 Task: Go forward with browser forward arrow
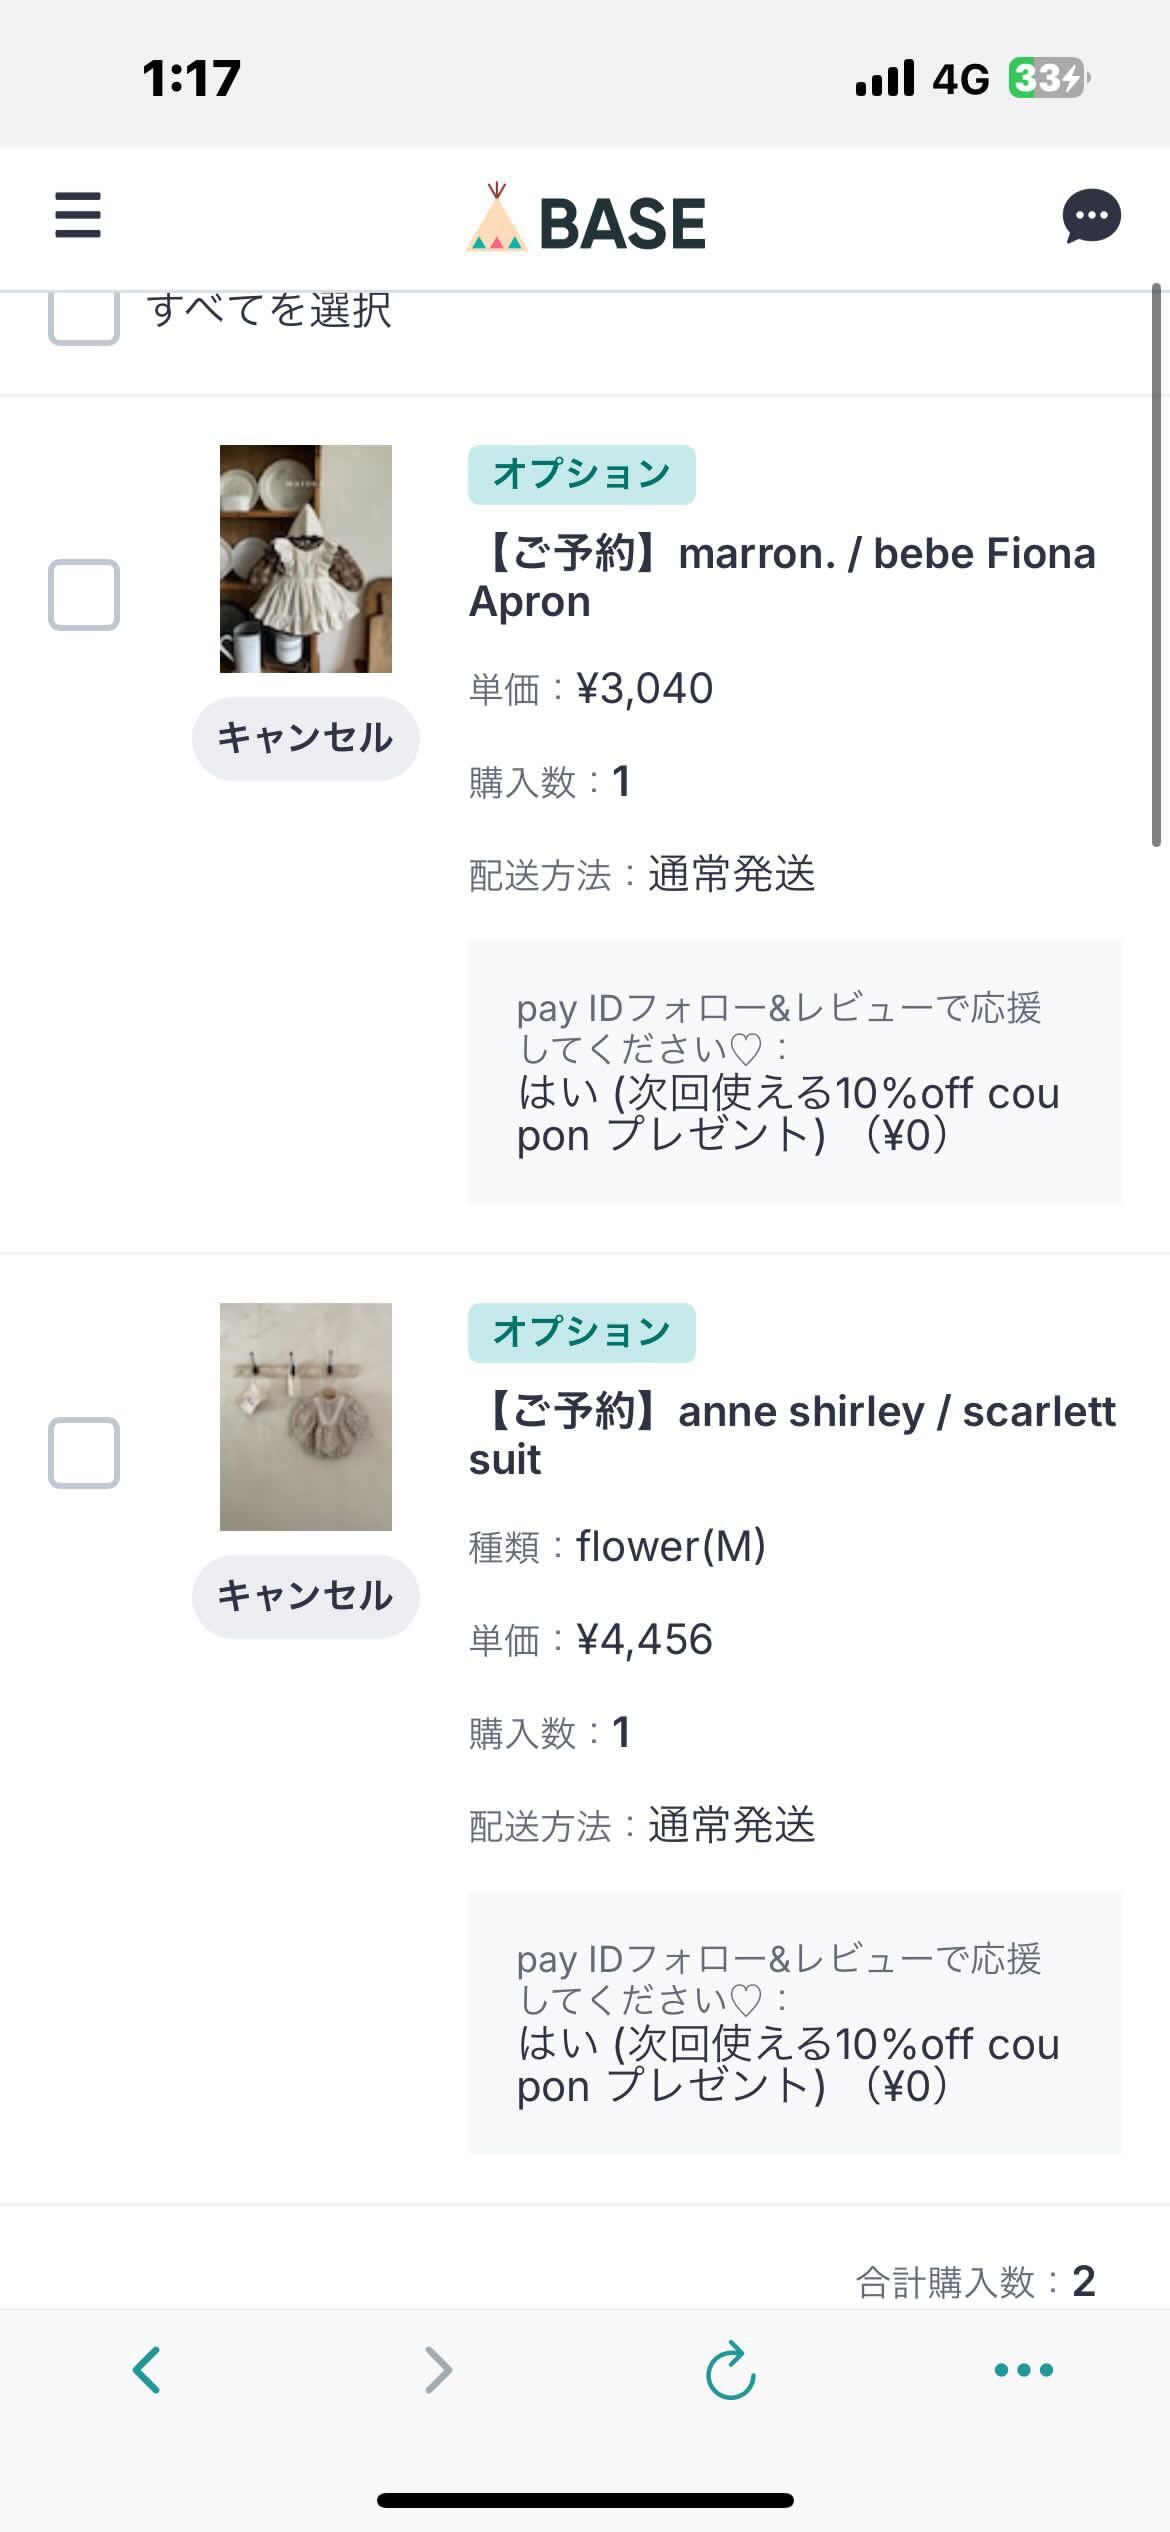438,2369
